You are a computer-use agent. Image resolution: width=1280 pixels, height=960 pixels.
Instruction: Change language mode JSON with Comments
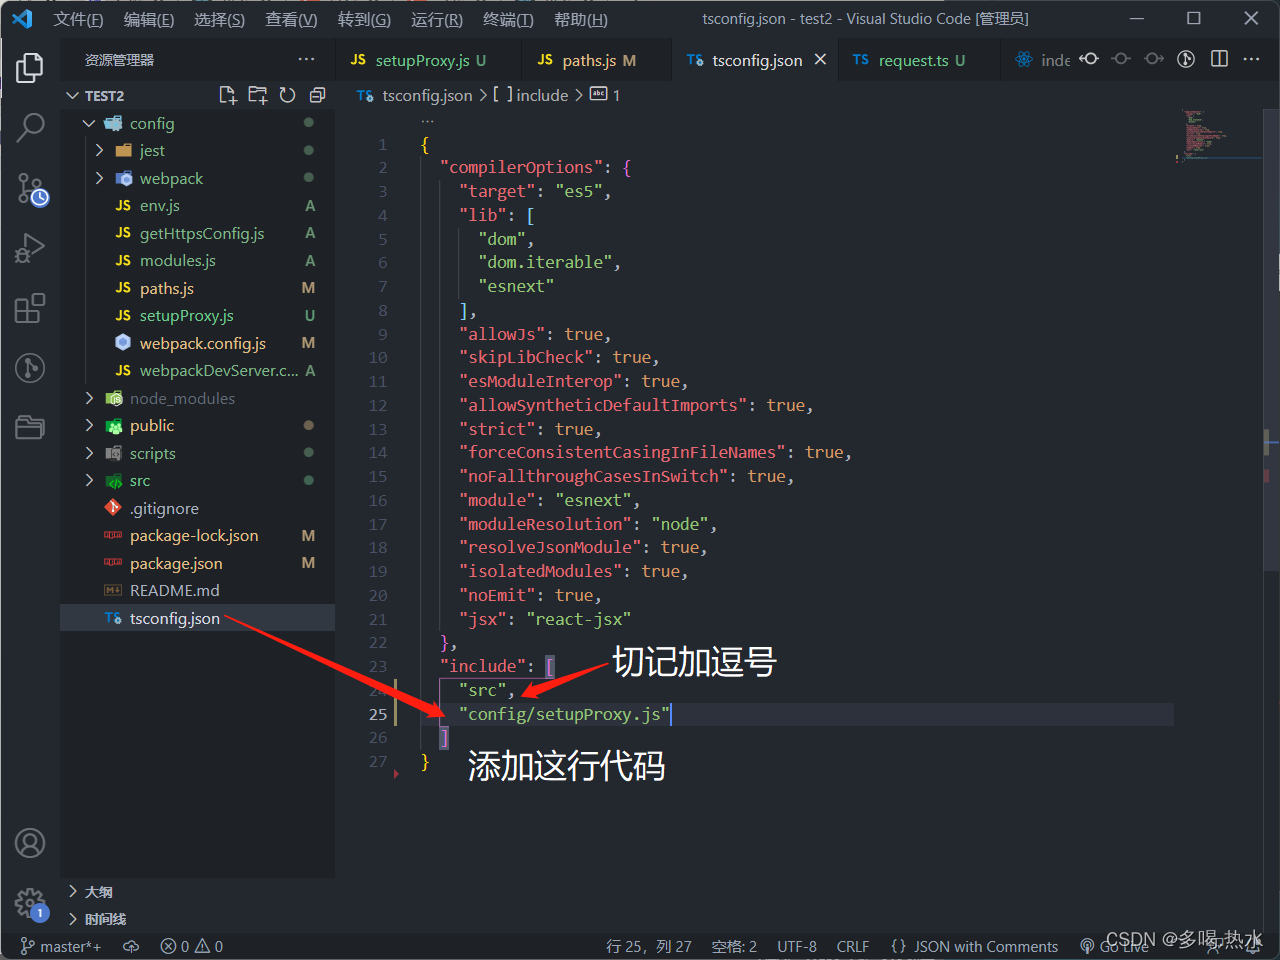[975, 946]
